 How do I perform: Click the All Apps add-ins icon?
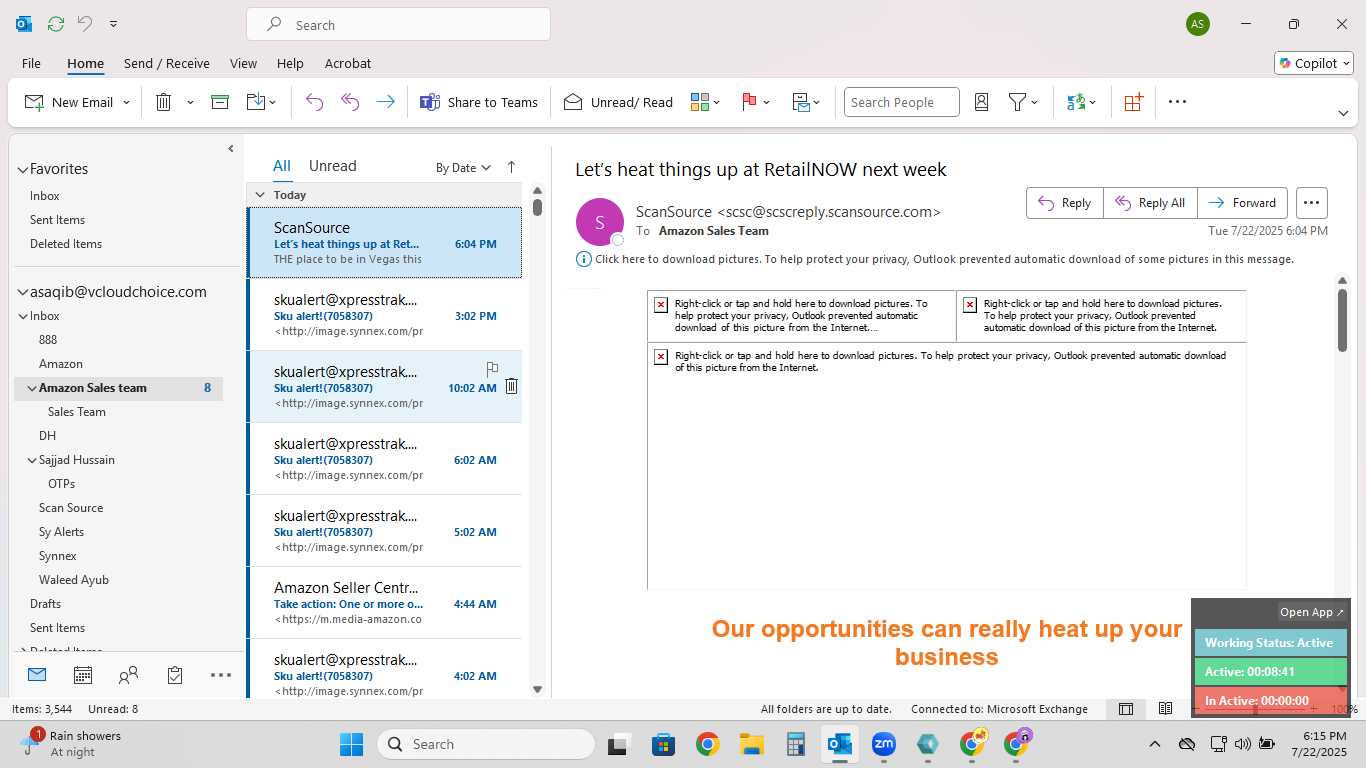click(x=1133, y=102)
